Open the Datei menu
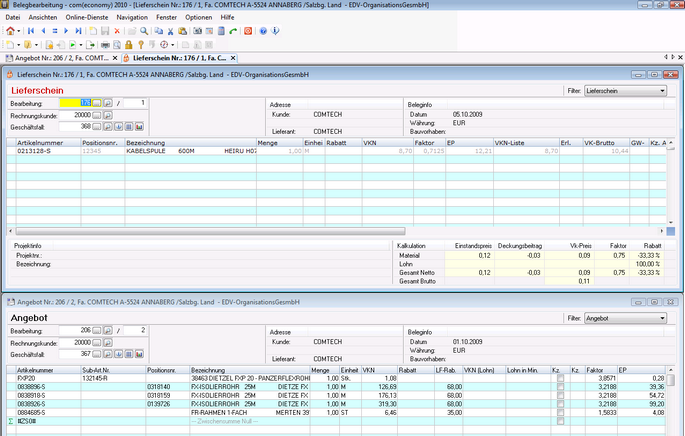 coord(13,17)
